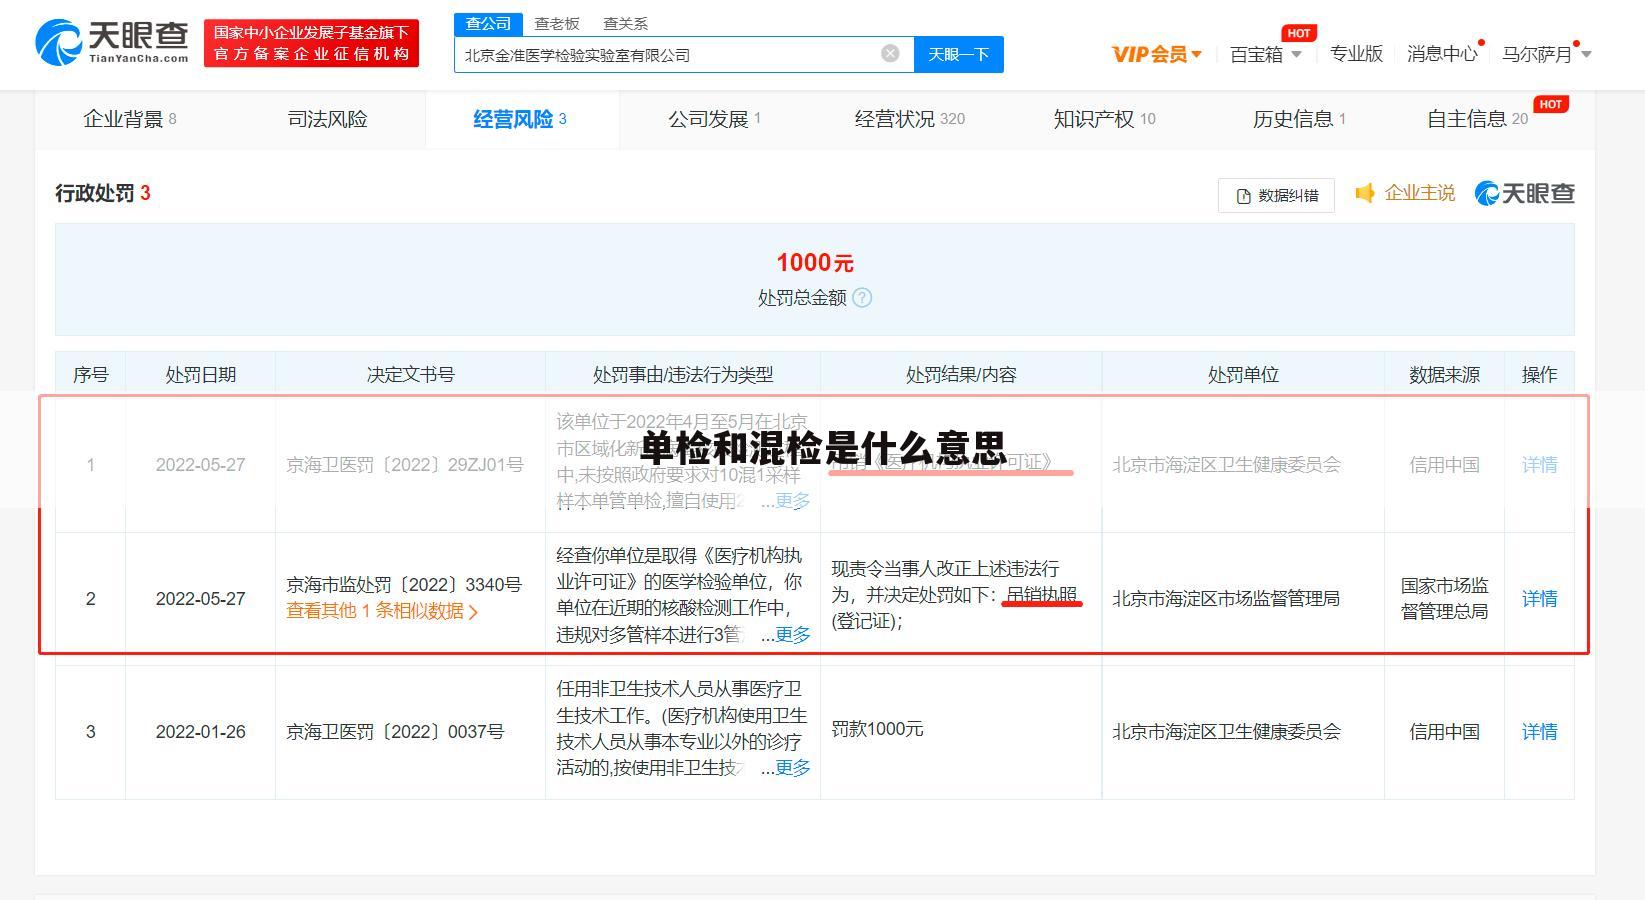Click the 企业主说 speaker icon
1645x900 pixels.
point(1365,193)
